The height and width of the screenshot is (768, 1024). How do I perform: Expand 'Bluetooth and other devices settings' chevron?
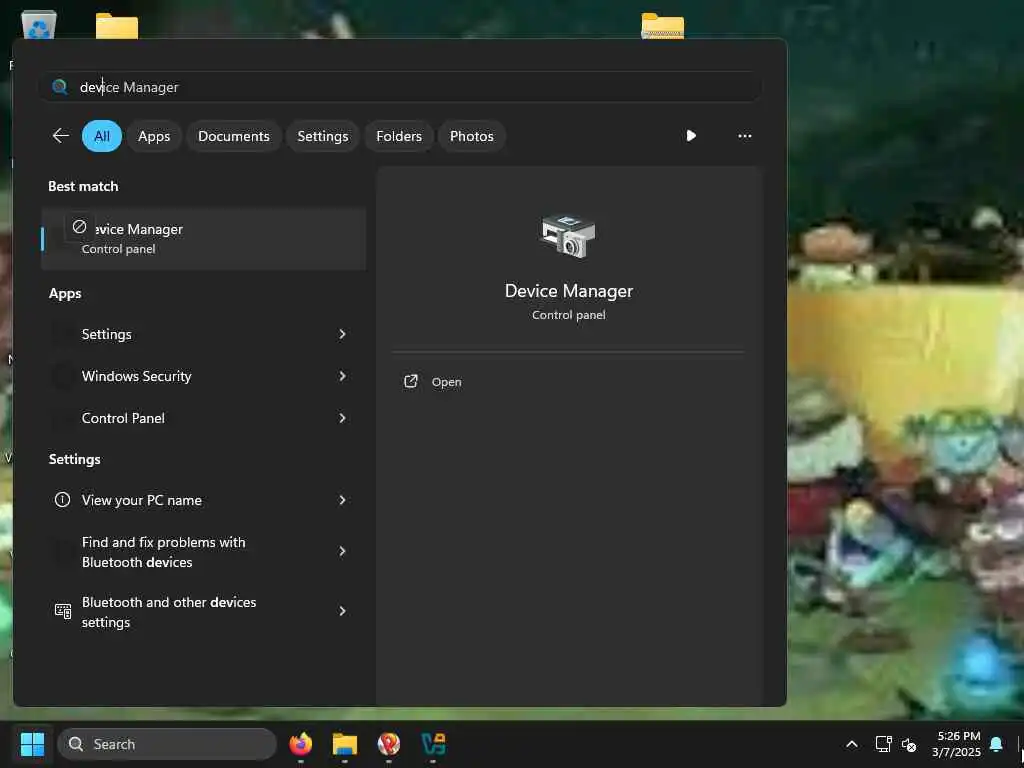(342, 611)
